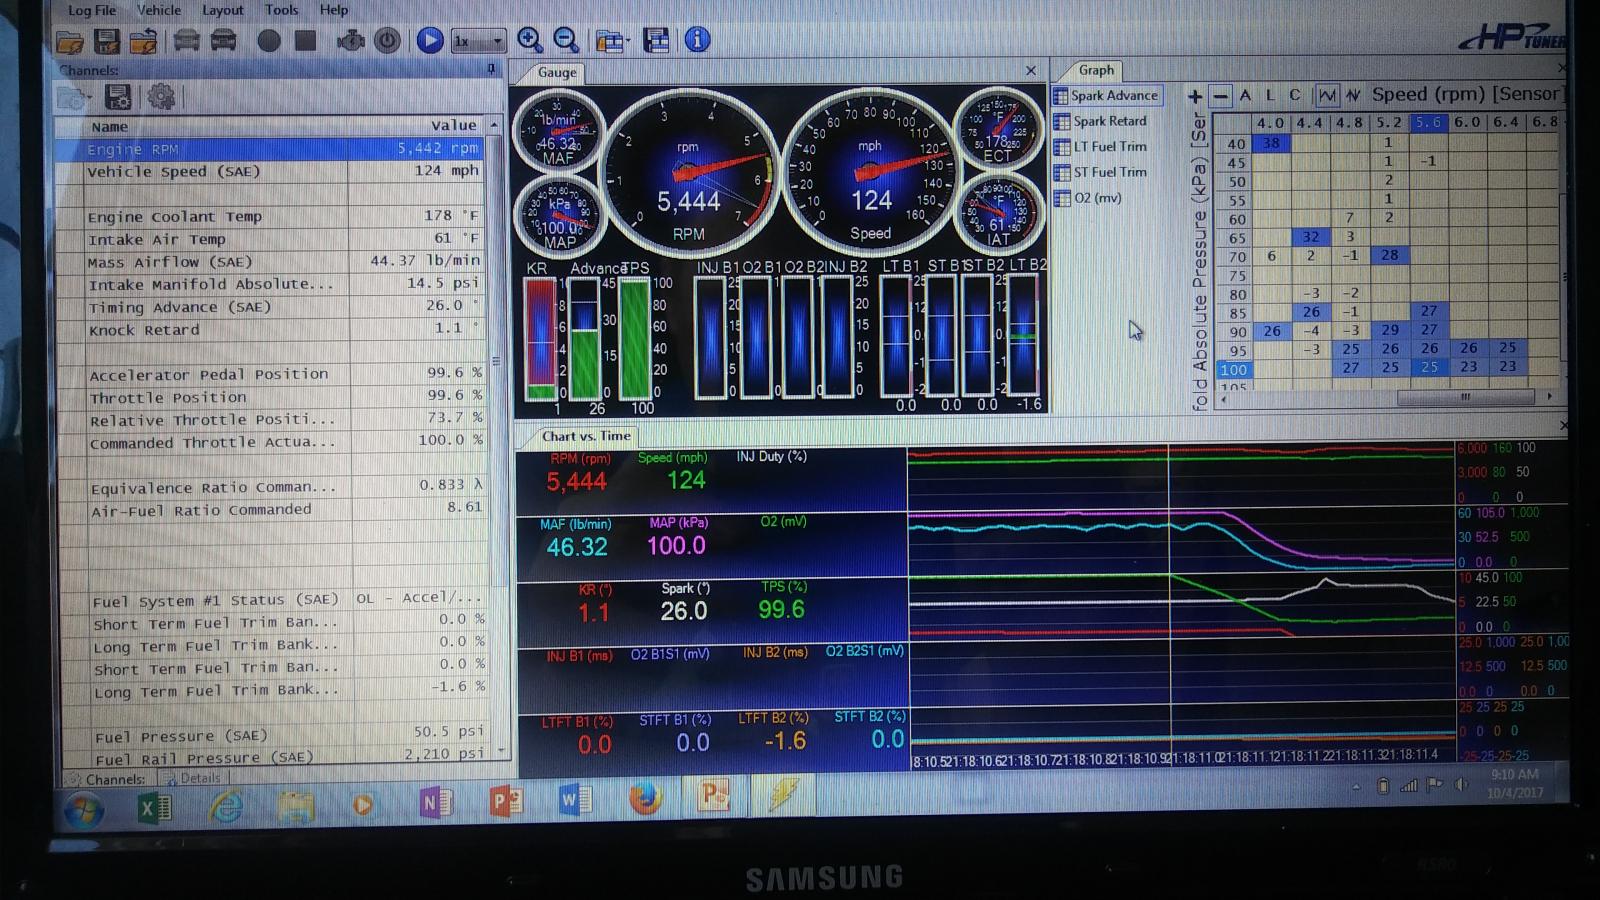Click the Channels tab at panel bottom
1600x900 pixels.
coord(107,779)
